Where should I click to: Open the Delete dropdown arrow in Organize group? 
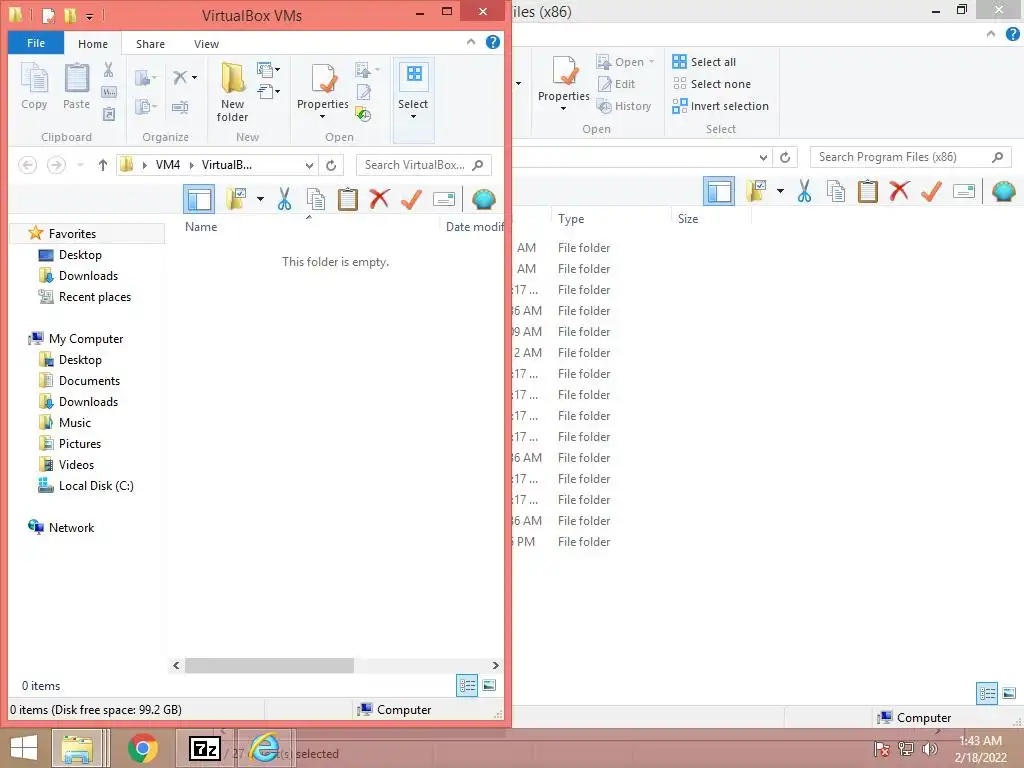195,77
